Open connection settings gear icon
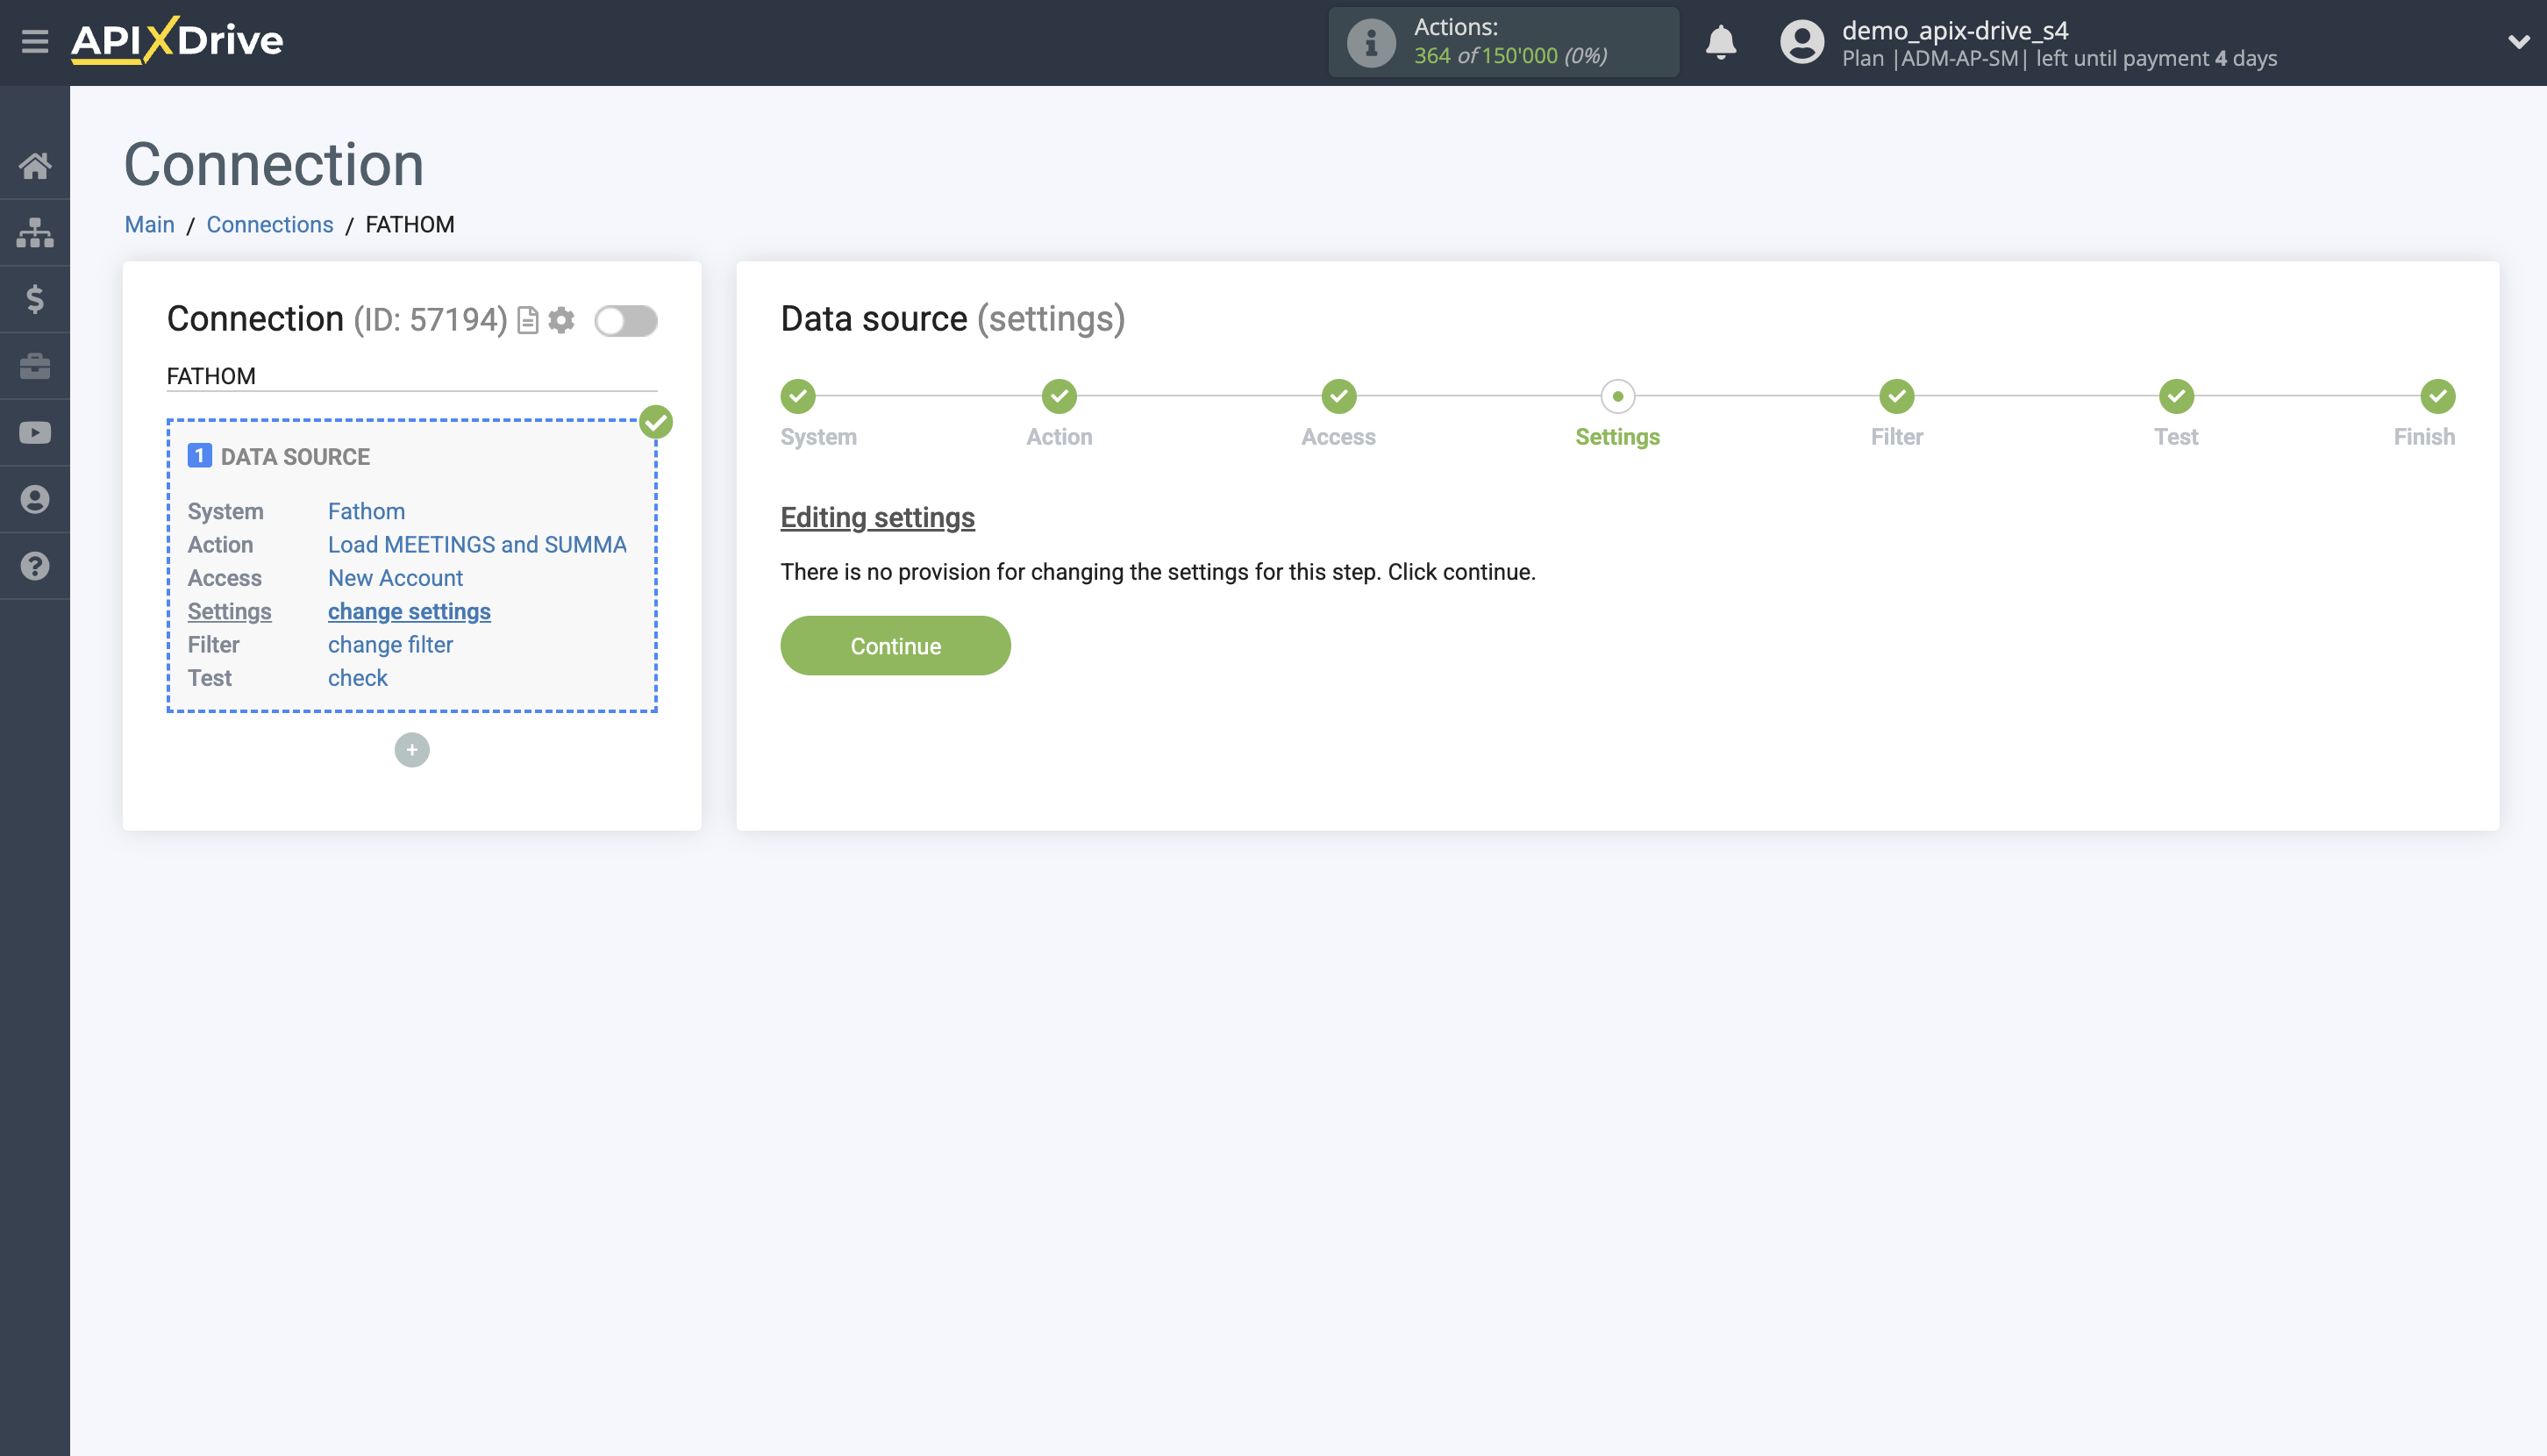Viewport: 2547px width, 1456px height. (x=562, y=321)
